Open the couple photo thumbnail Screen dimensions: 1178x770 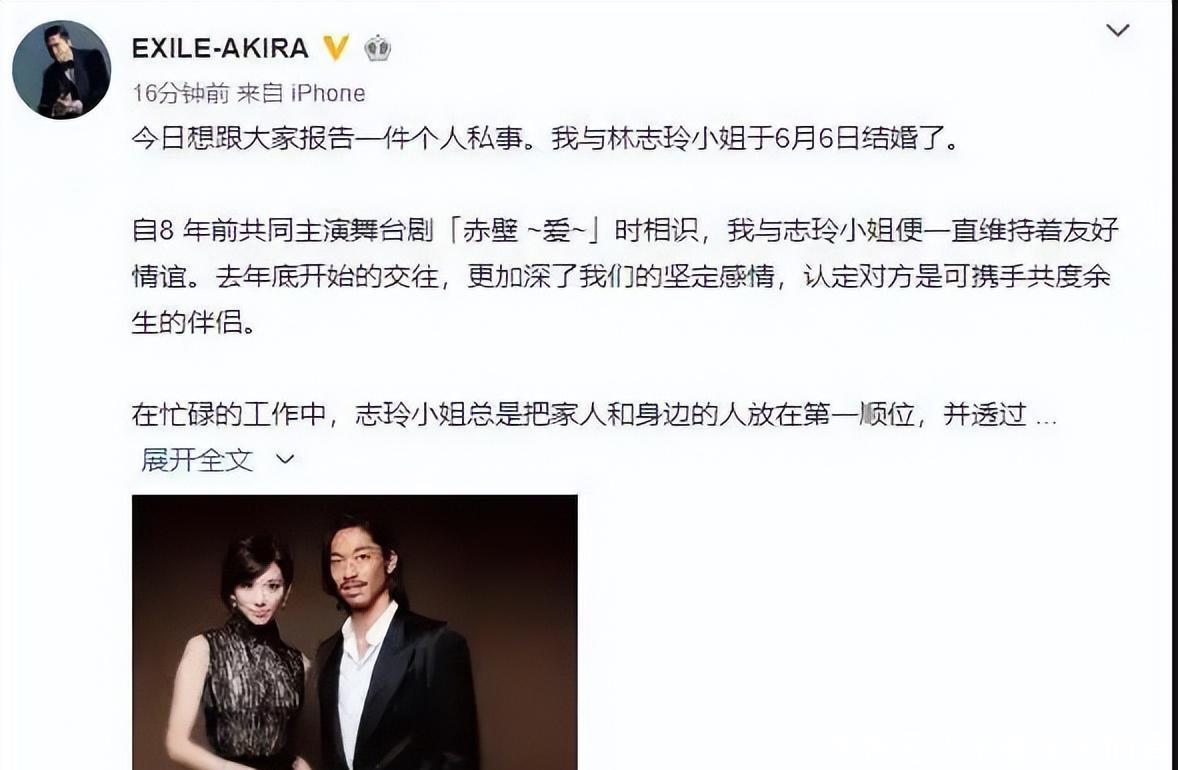pos(355,632)
